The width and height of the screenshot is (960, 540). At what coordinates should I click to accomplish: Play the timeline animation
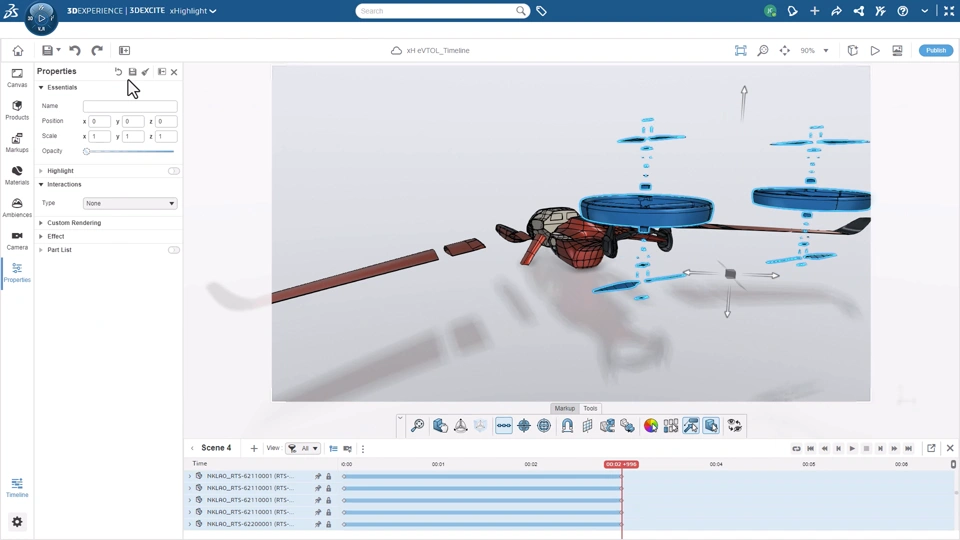[x=852, y=449]
